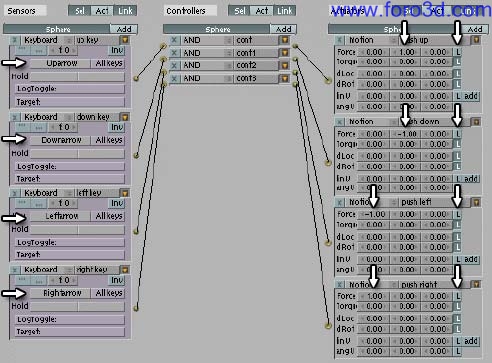Toggle Act filter in Sensors header
Image resolution: width=492 pixels, height=363 pixels.
pos(102,11)
